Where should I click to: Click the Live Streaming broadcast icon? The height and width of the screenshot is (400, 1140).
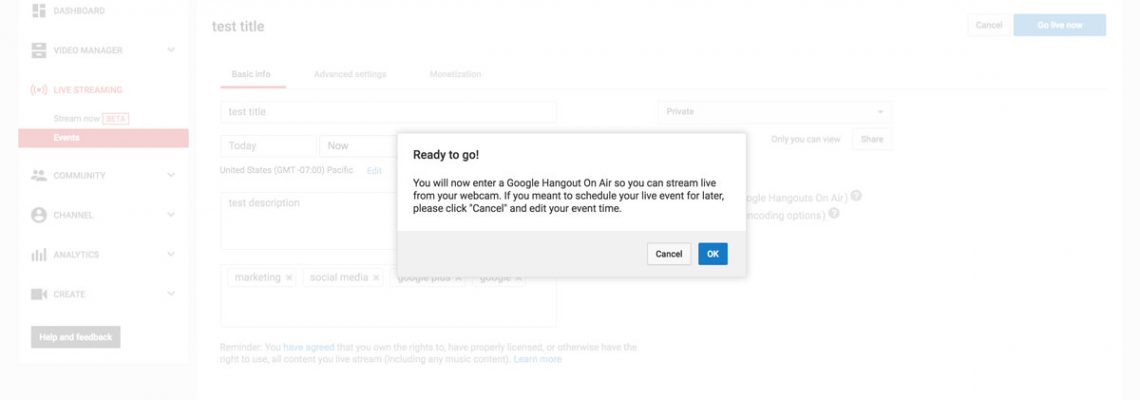(x=39, y=90)
